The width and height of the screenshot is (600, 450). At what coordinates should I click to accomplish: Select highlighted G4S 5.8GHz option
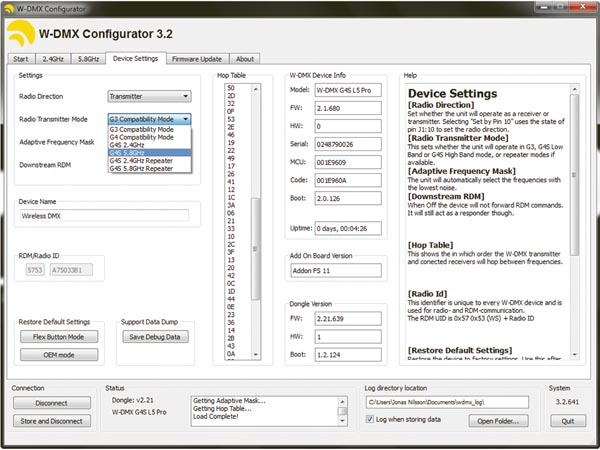click(x=150, y=153)
